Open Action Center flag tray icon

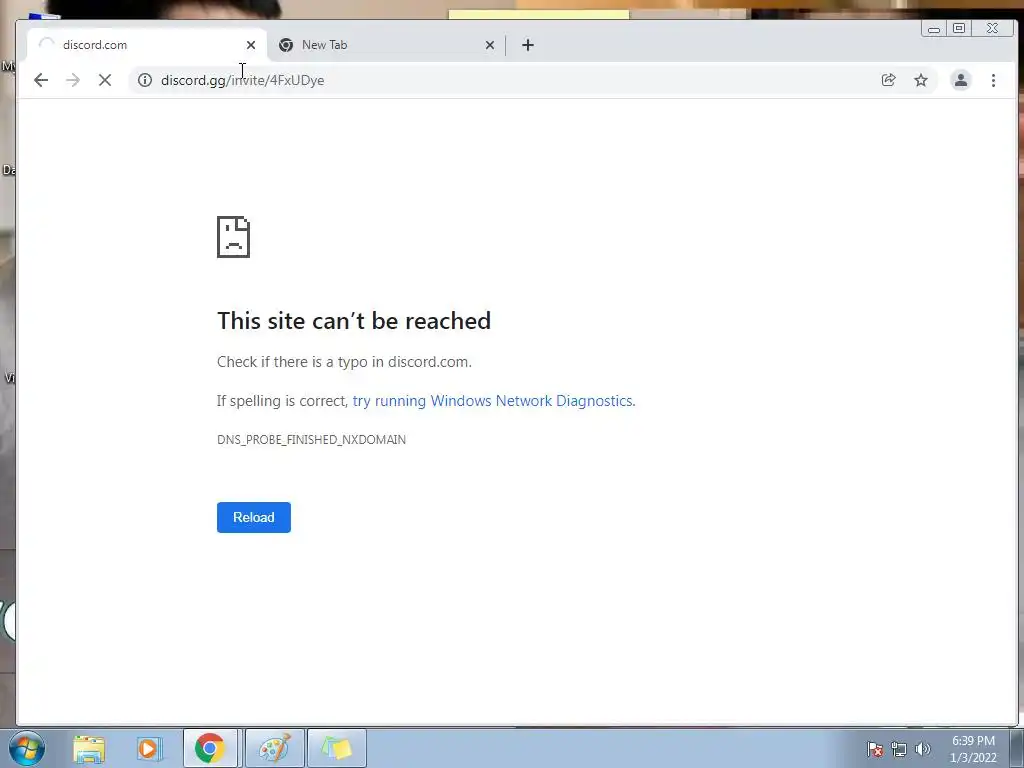pos(875,749)
